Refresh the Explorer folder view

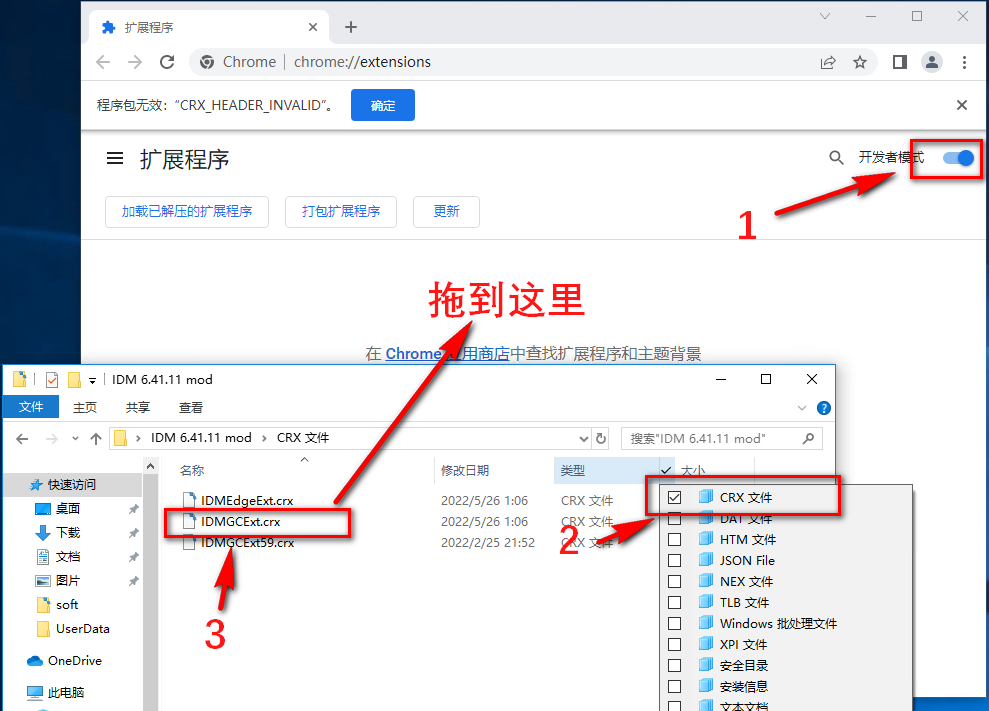tap(601, 438)
